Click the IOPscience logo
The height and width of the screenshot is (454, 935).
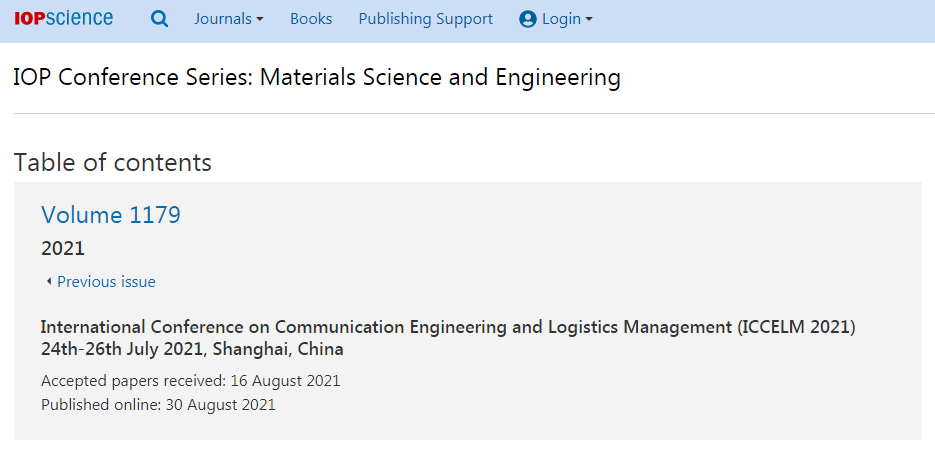pos(63,18)
